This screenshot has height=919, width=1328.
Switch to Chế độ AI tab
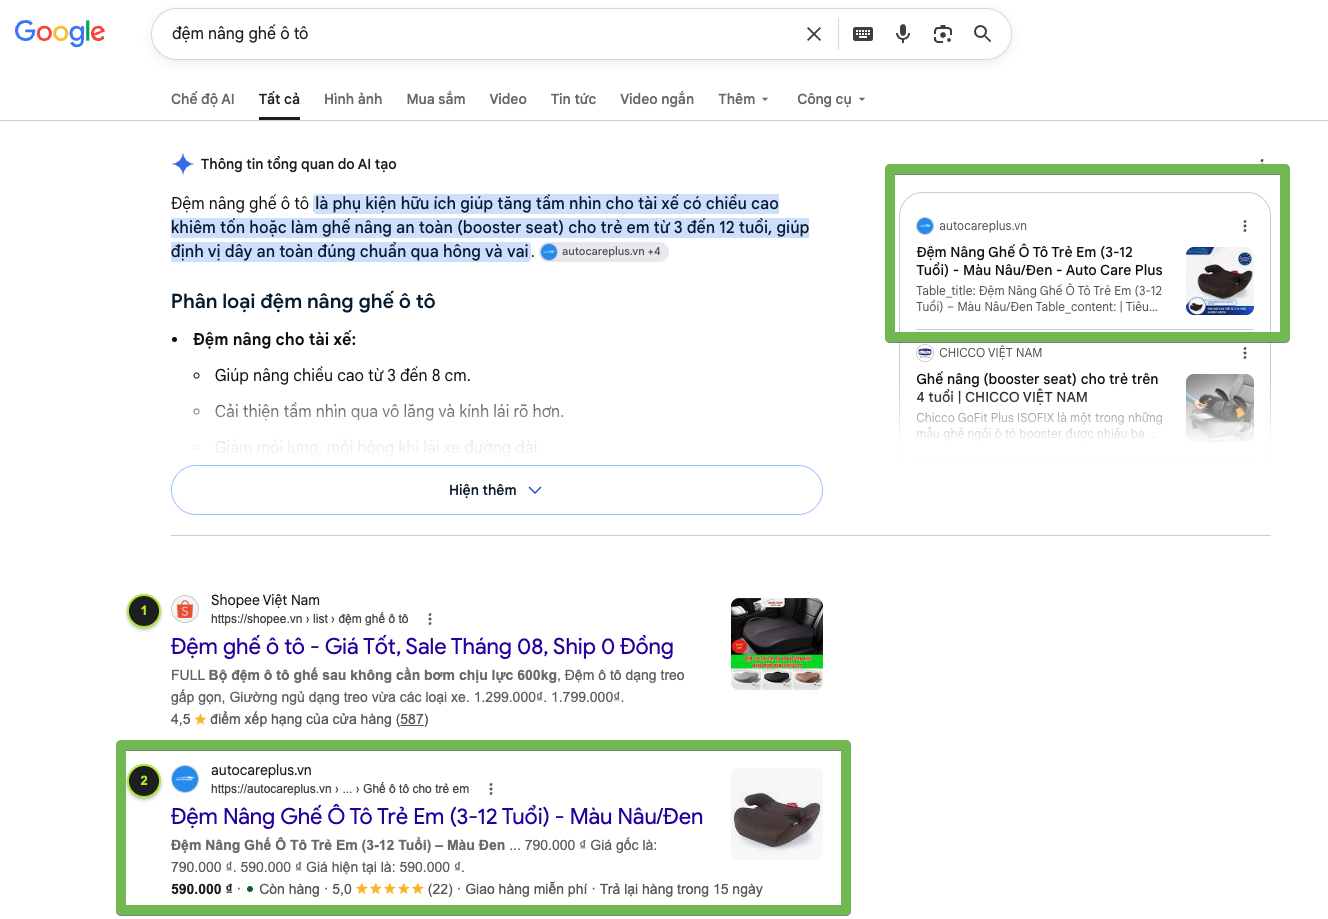click(x=203, y=99)
